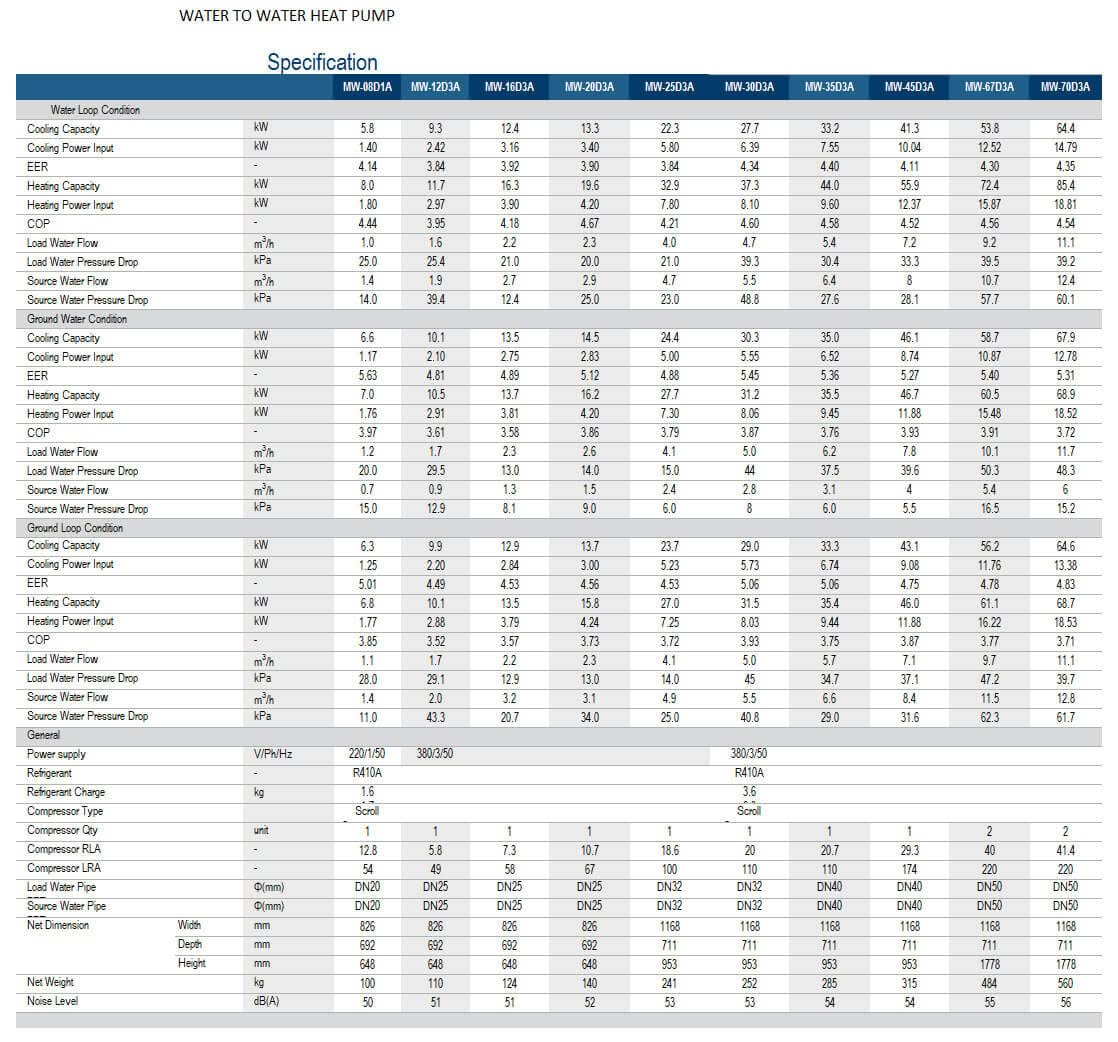Select the 220/1/50 power supply value
1118x1042 pixels.
[x=366, y=754]
